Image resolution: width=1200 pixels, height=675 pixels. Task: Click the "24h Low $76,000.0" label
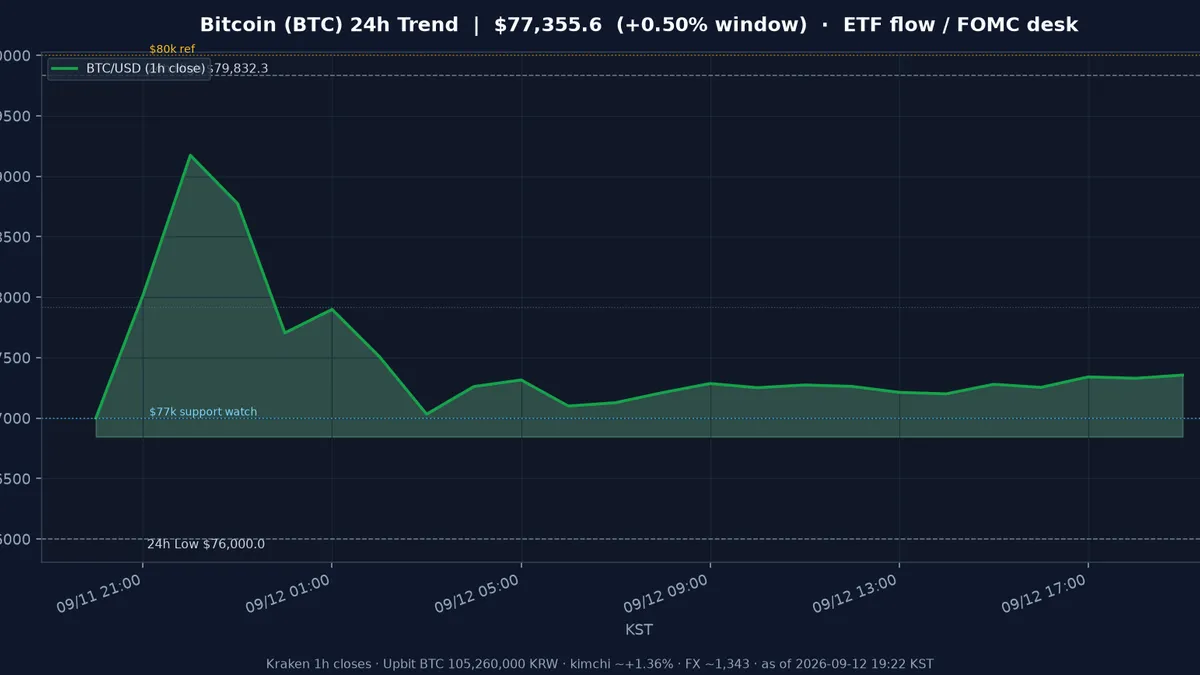(x=206, y=544)
